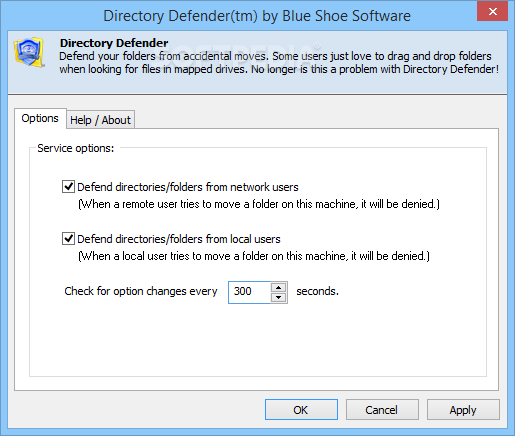
Task: Confirm settings with the OK button
Action: point(301,410)
